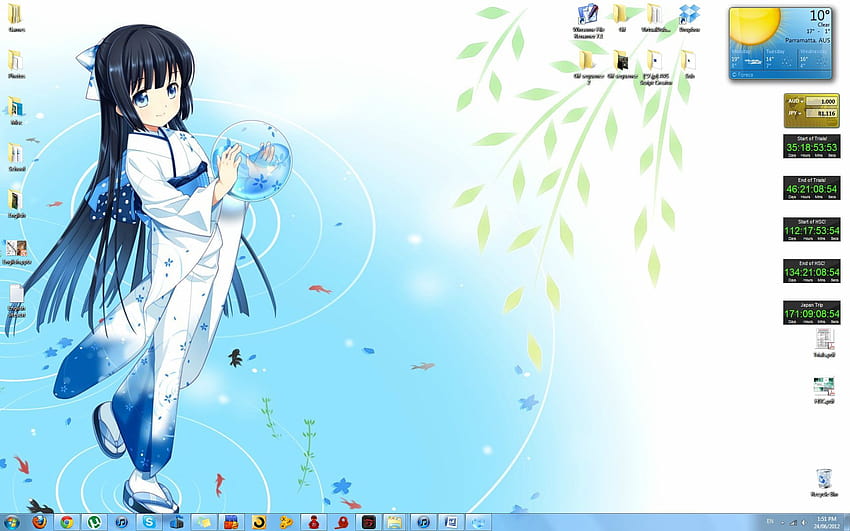Click the 10° temperature in weather gadget
This screenshot has width=850, height=531.
[x=820, y=15]
